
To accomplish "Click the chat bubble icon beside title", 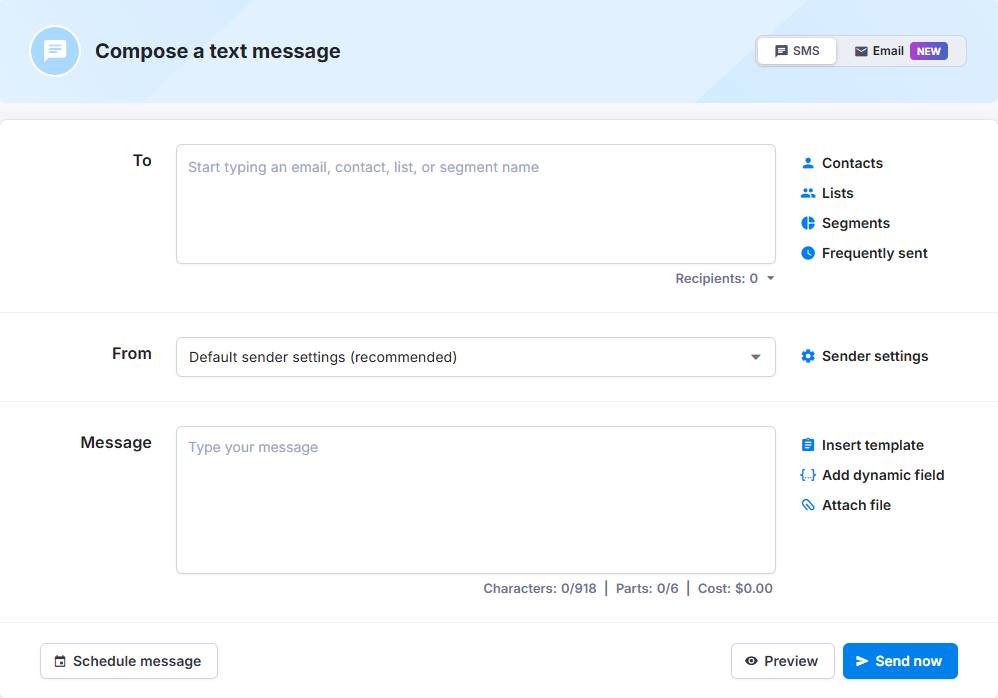I will [55, 51].
